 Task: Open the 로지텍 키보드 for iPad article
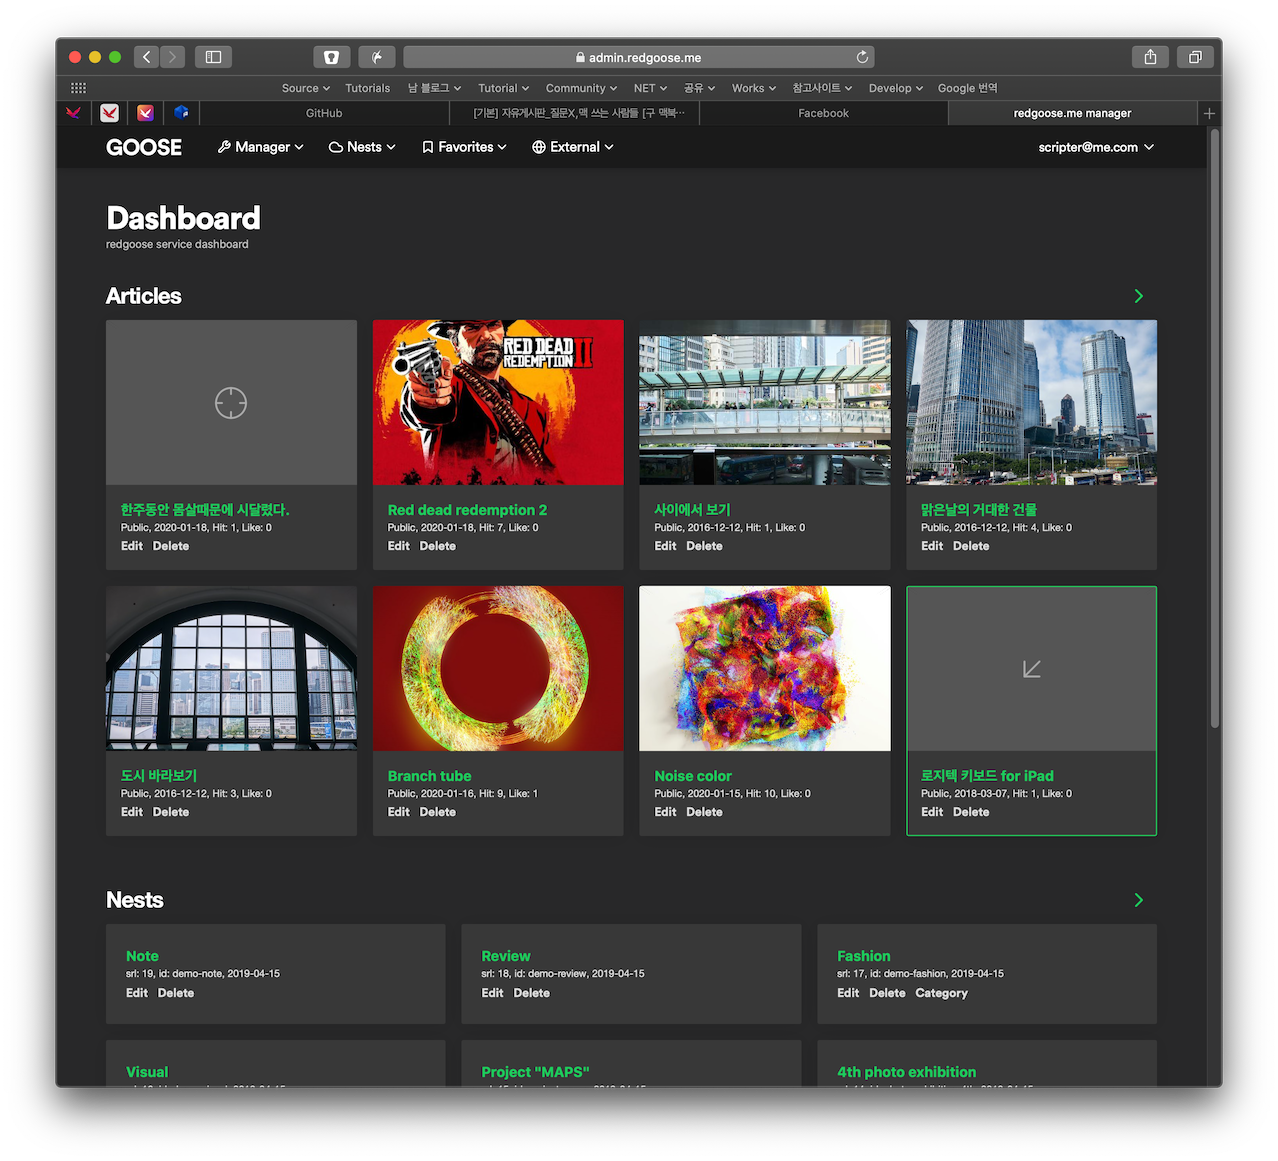[987, 776]
